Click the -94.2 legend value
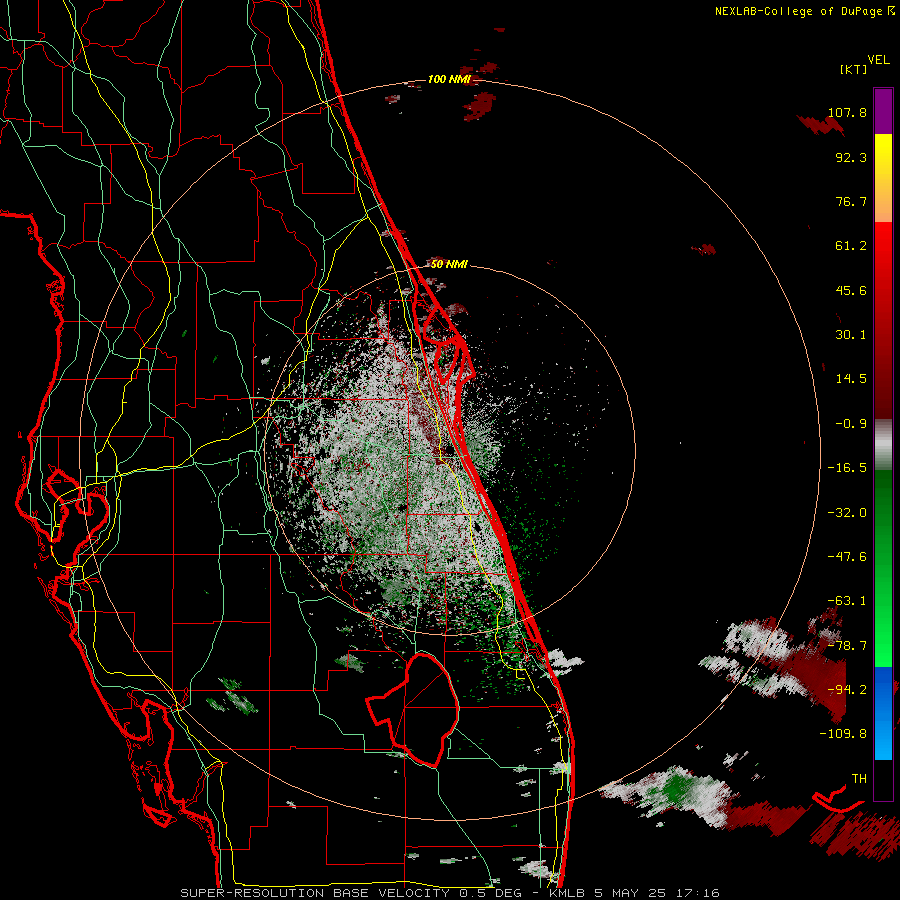 (x=847, y=690)
